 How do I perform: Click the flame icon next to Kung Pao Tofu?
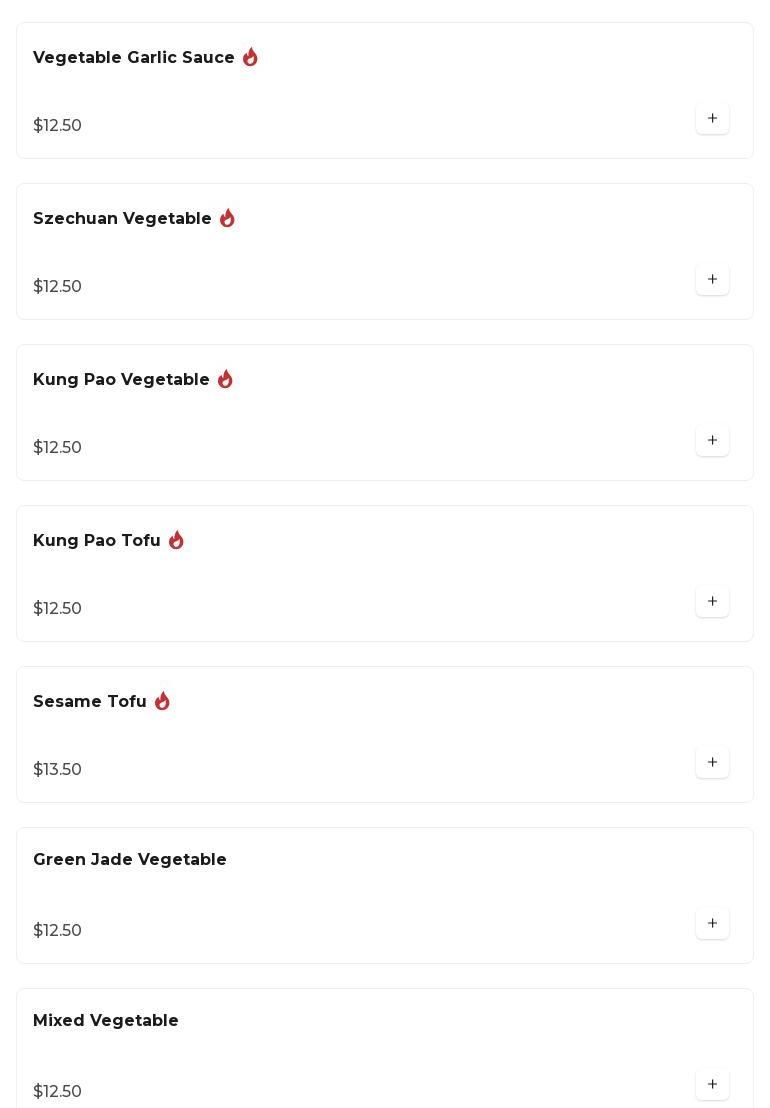tap(176, 541)
